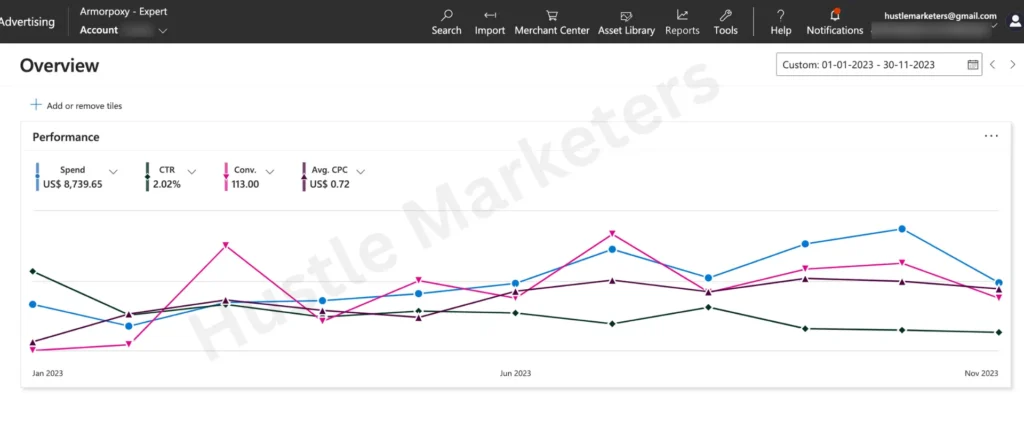Go to next date range arrow
This screenshot has width=1024, height=427.
(x=1012, y=65)
